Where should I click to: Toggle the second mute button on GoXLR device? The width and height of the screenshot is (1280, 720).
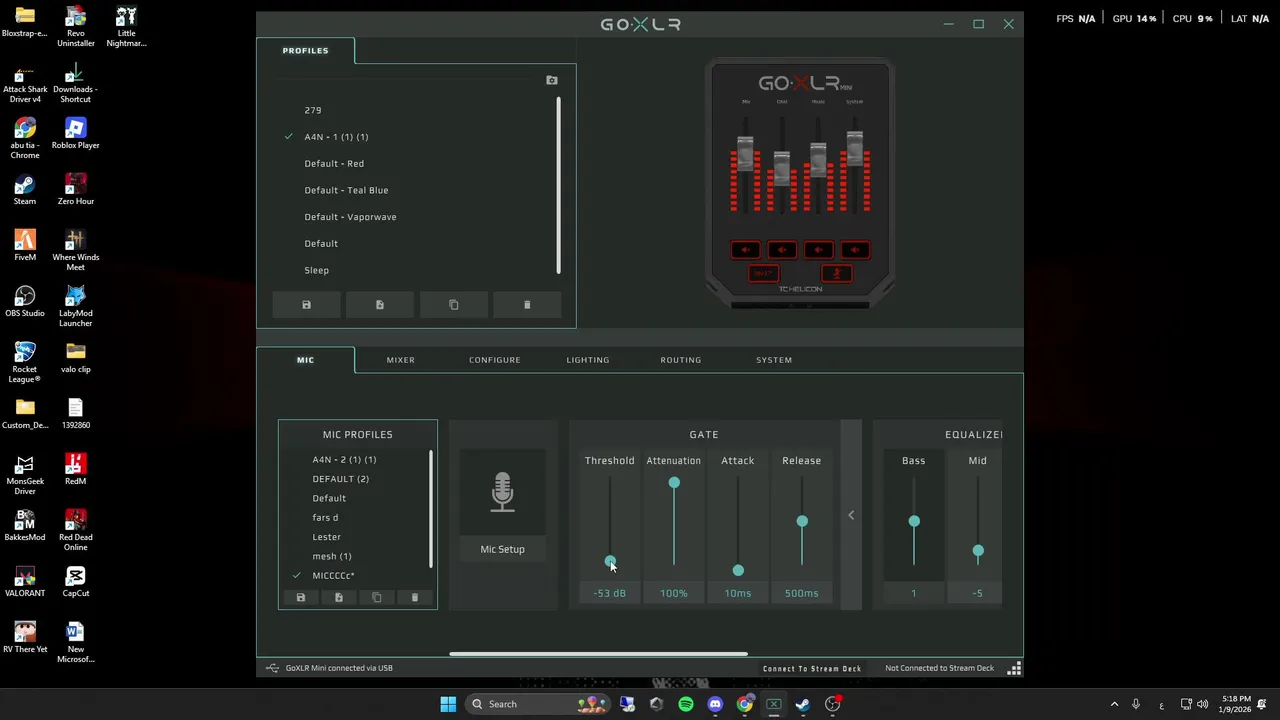782,250
